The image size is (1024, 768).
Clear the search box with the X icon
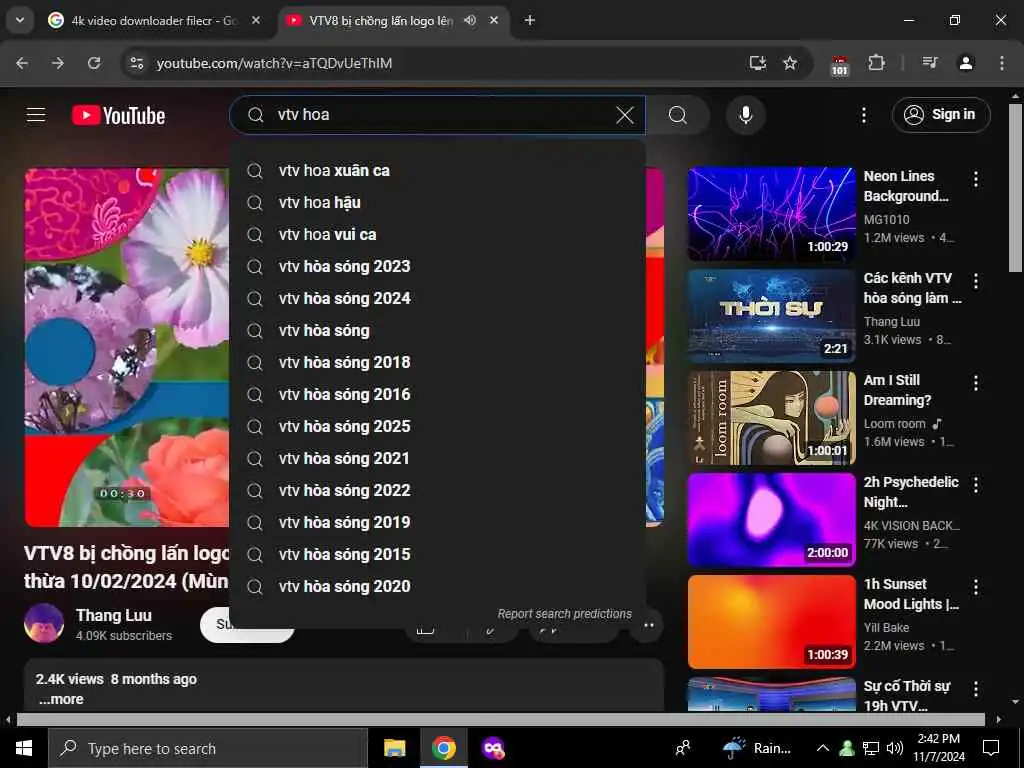coord(625,116)
